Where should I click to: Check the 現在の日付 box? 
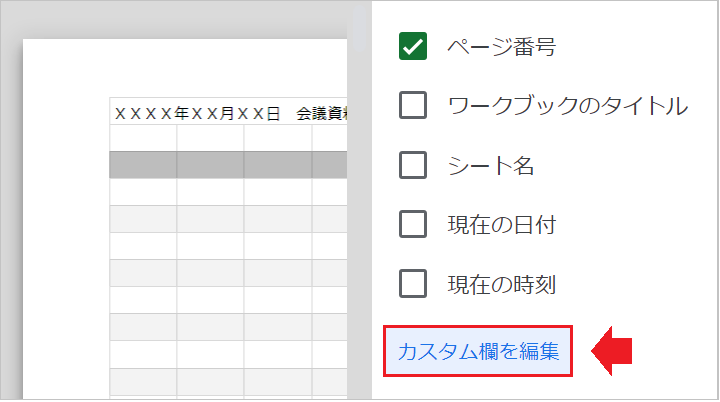(x=413, y=225)
